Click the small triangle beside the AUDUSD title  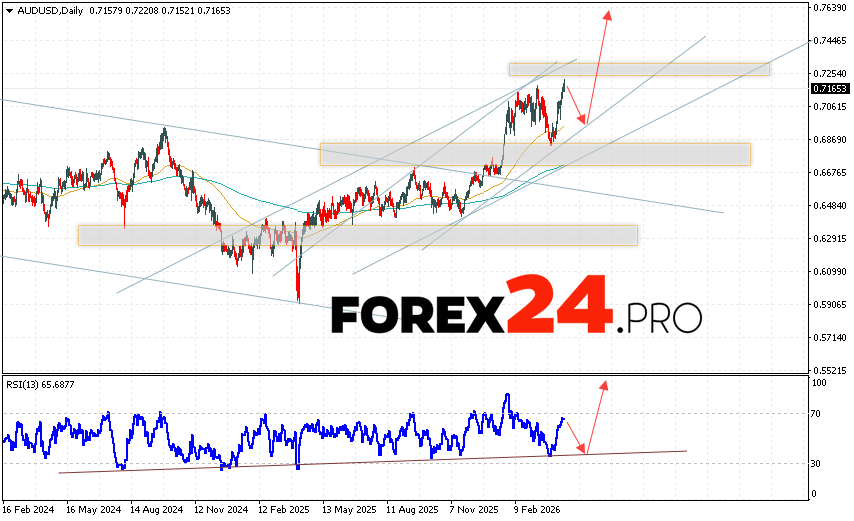tap(8, 10)
